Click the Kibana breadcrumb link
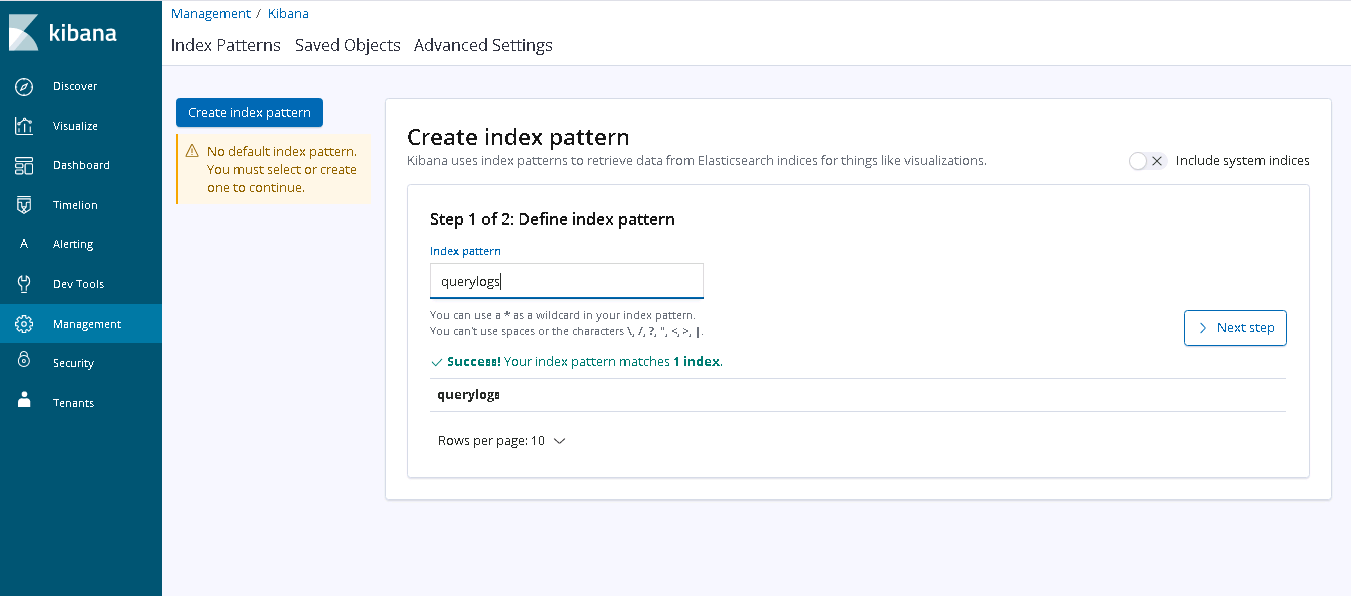Screen dimensions: 1351x596 288,14
